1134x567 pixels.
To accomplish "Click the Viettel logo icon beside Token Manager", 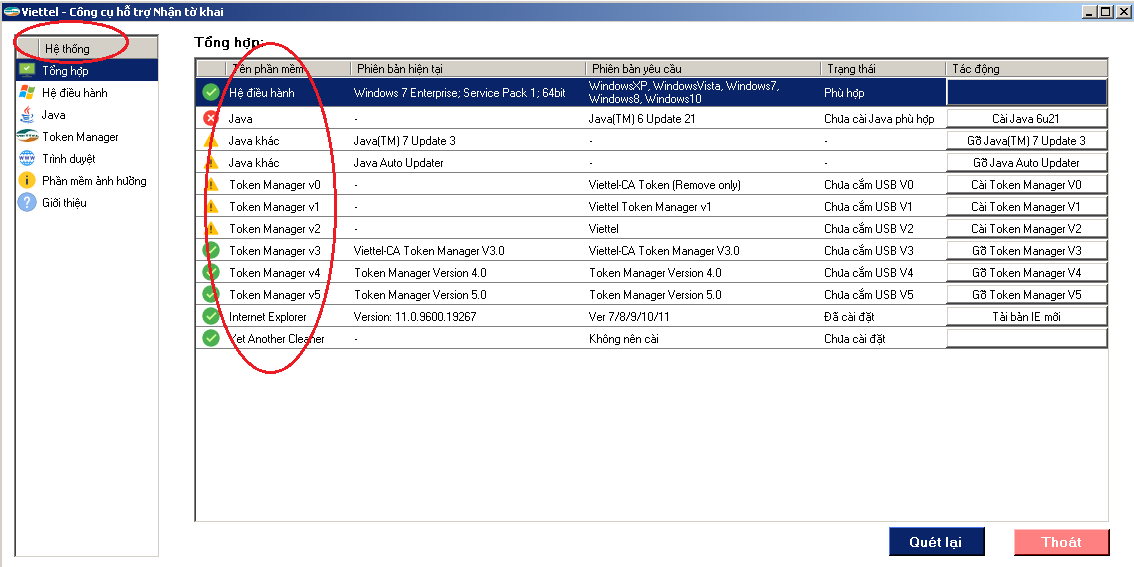I will tap(27, 137).
